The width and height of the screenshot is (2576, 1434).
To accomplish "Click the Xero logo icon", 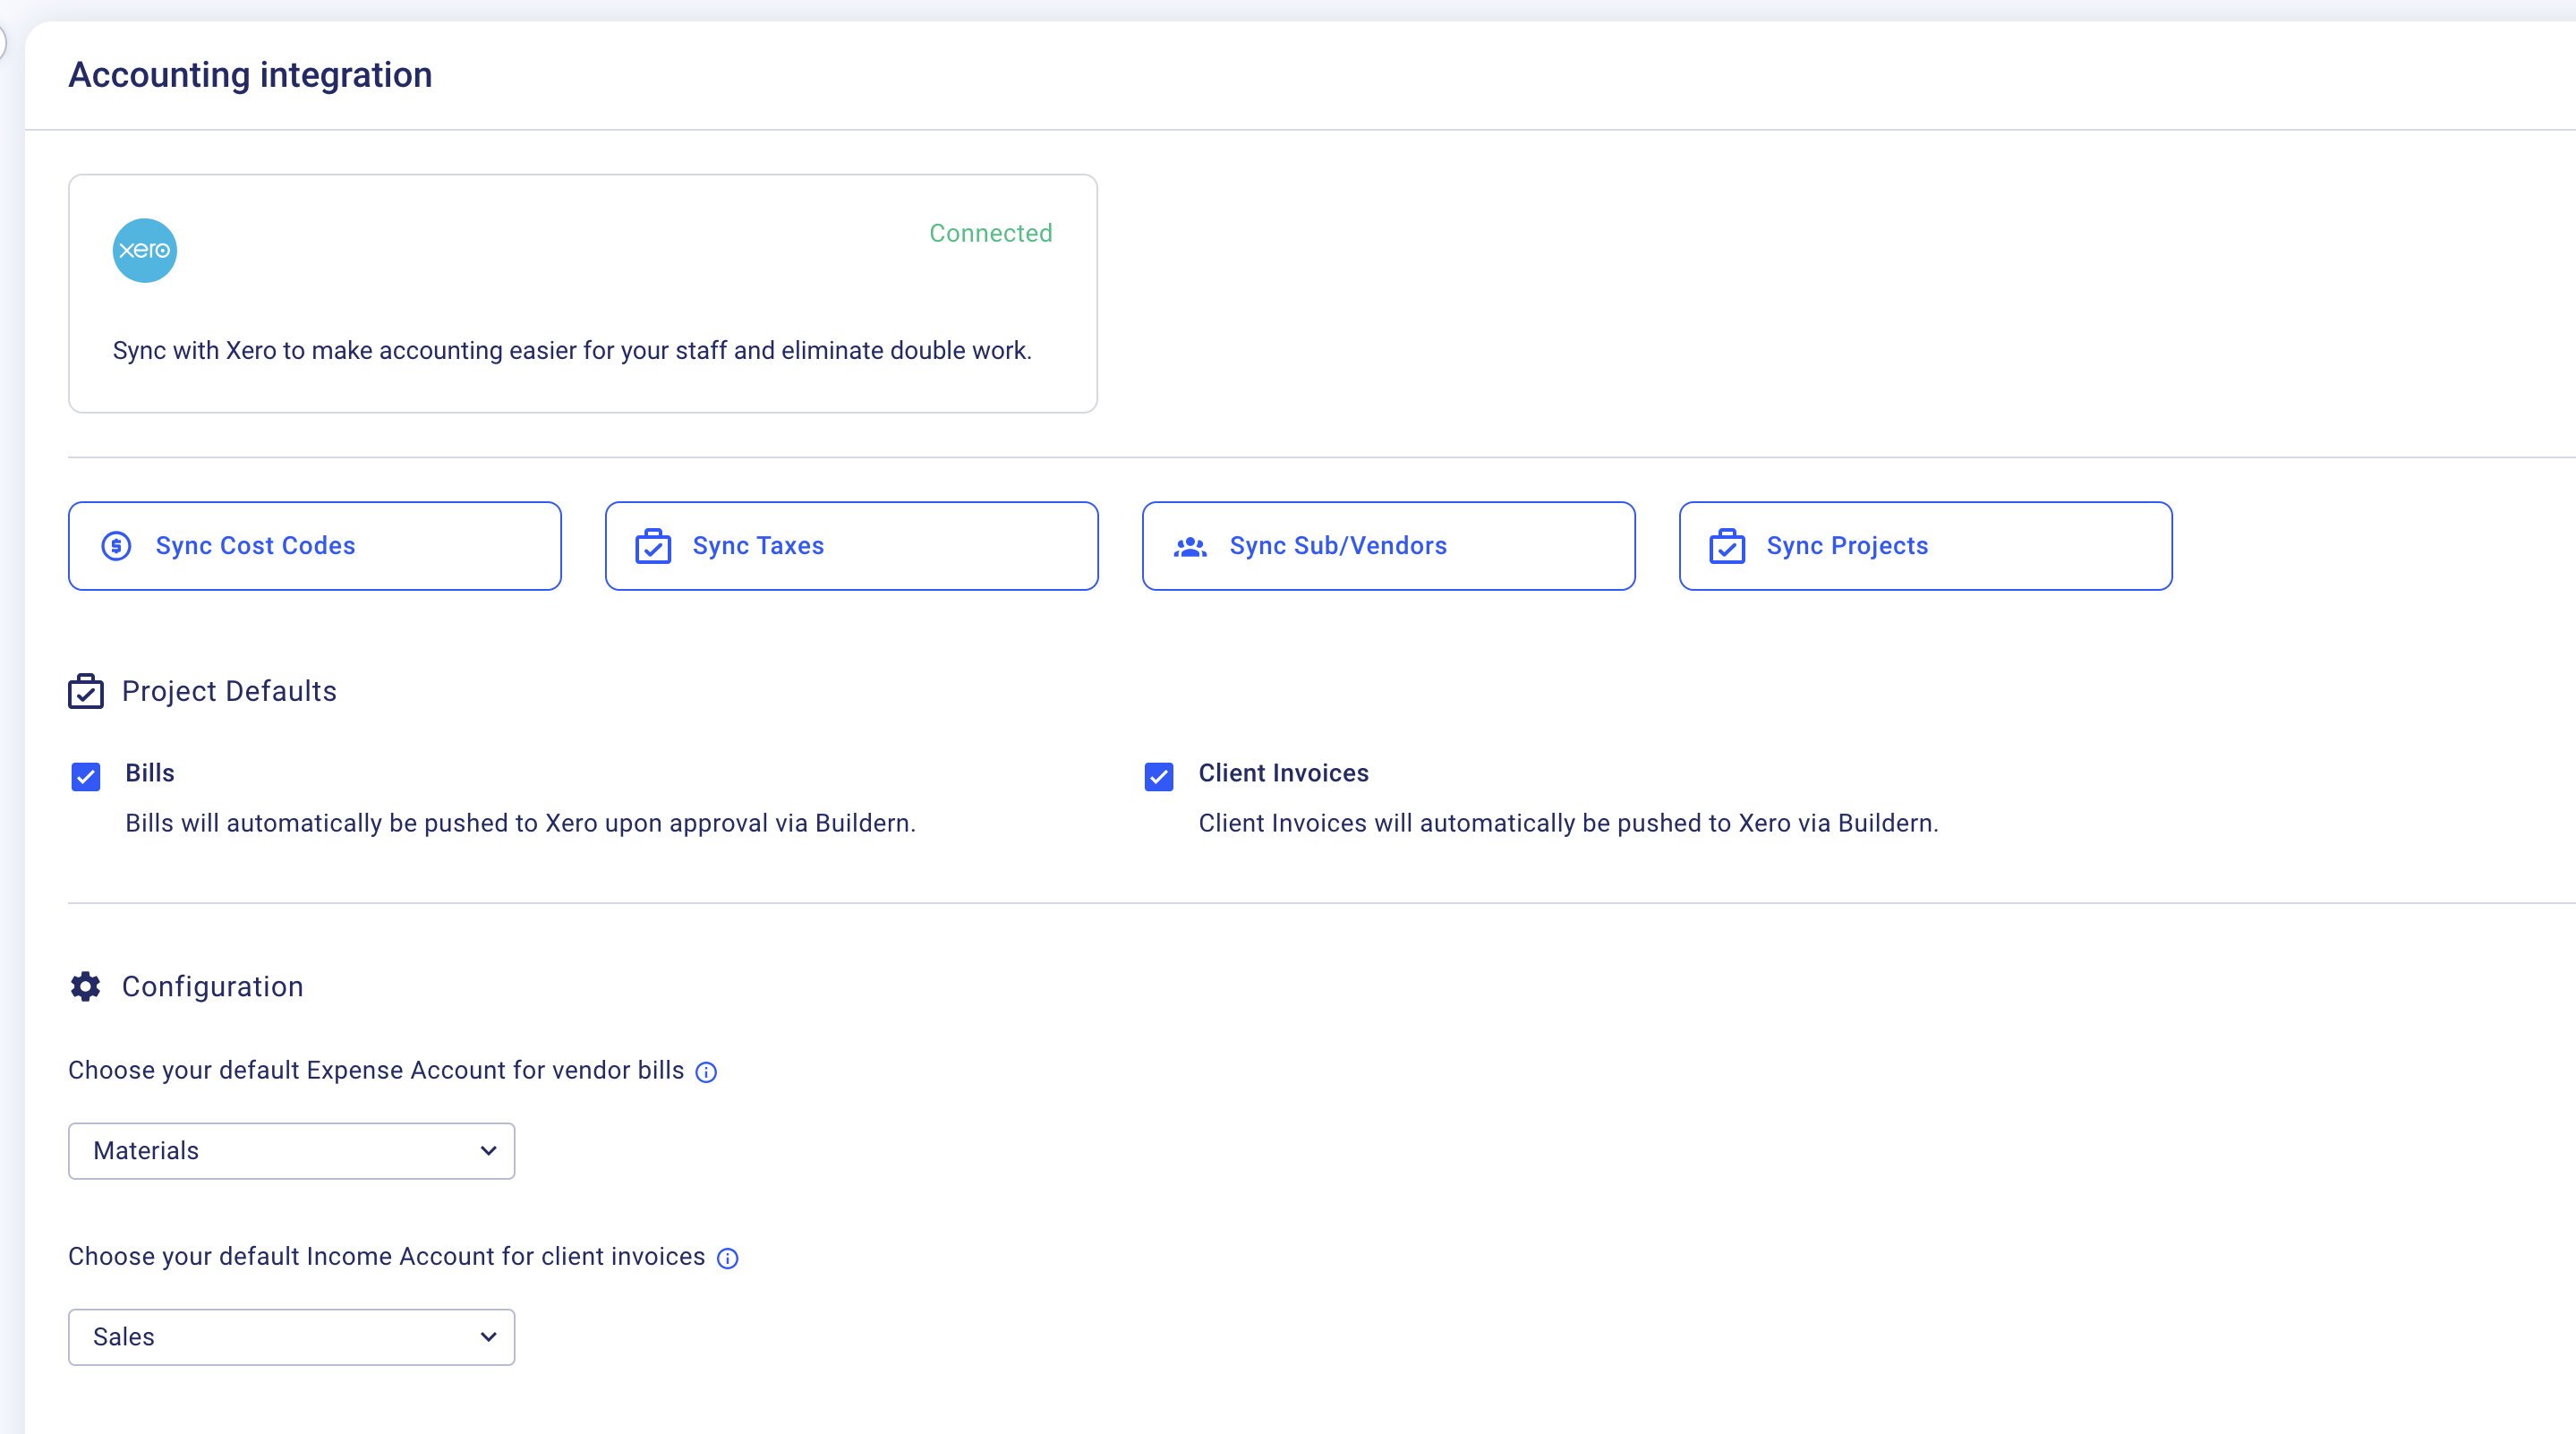I will [145, 249].
